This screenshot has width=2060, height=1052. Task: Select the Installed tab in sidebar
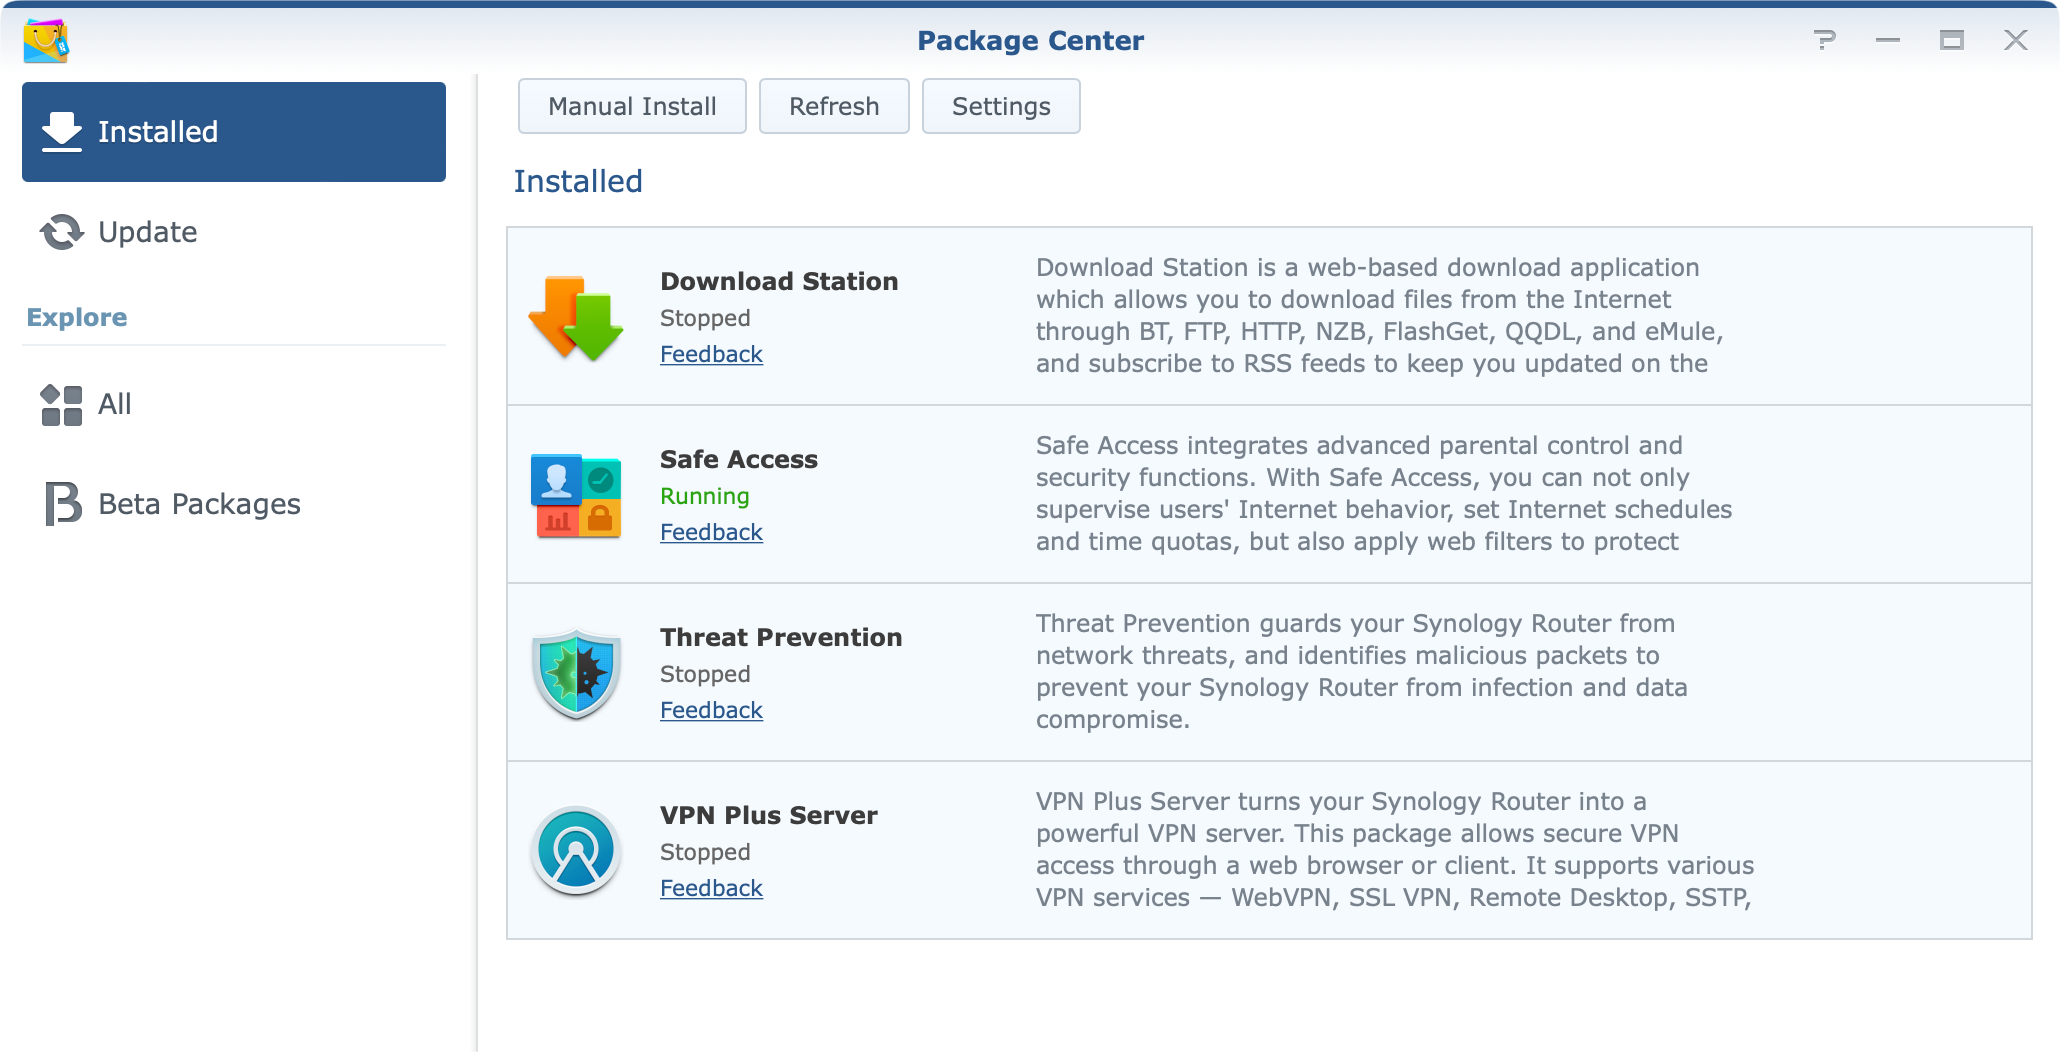234,132
